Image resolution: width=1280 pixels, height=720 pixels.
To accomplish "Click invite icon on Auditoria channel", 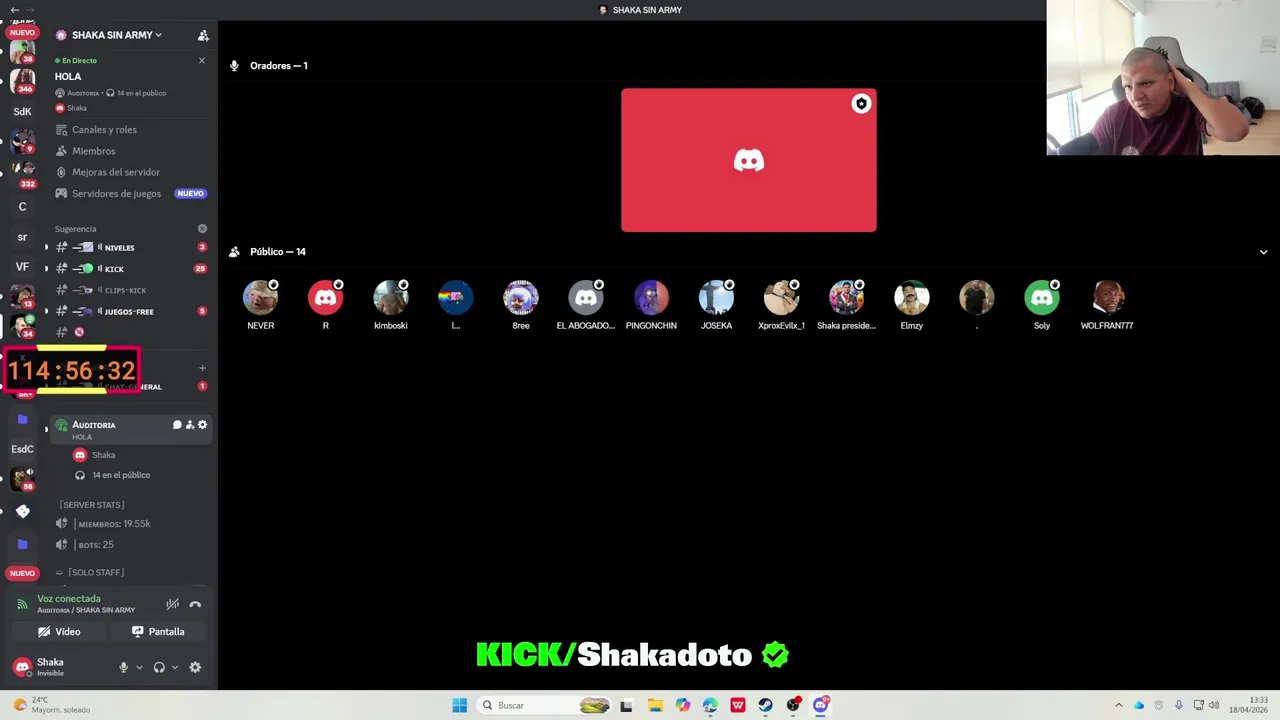I will (x=190, y=425).
